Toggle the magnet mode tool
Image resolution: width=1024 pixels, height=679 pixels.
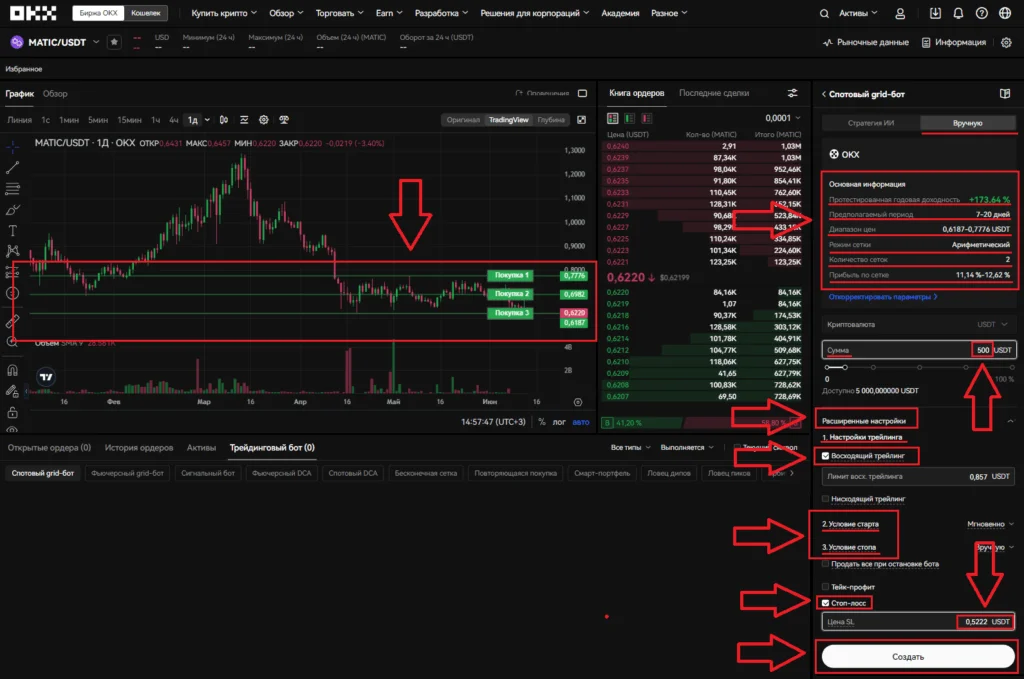tap(12, 370)
